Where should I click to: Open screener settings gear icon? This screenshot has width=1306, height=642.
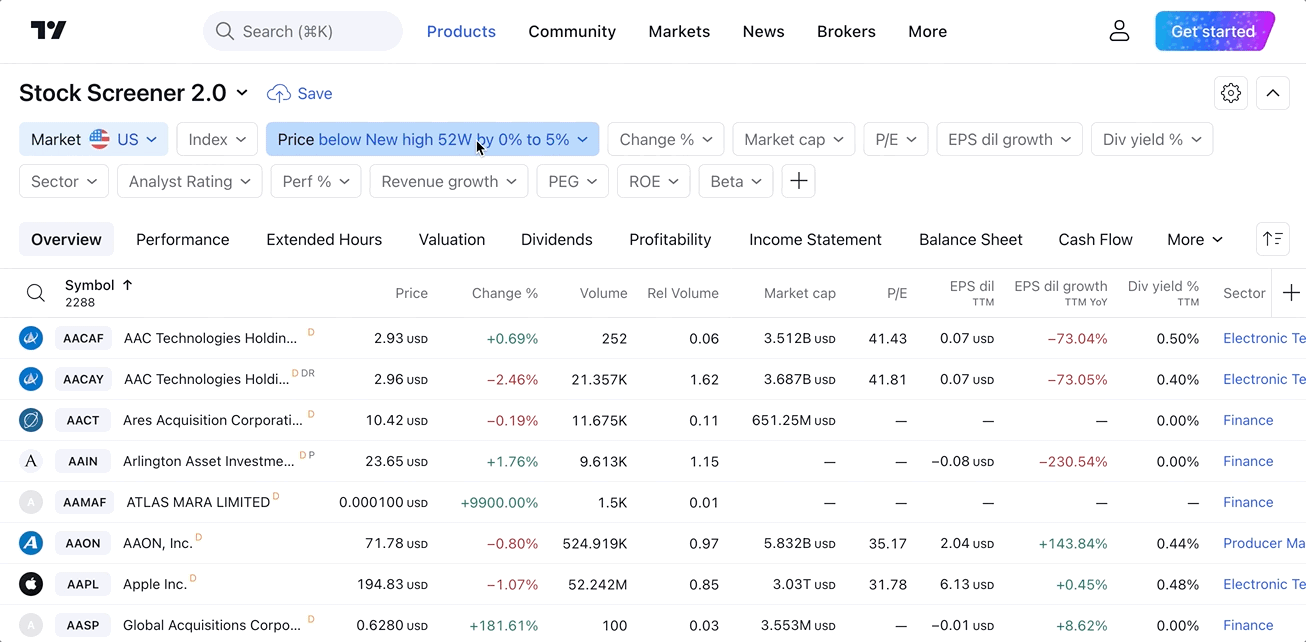coord(1231,93)
